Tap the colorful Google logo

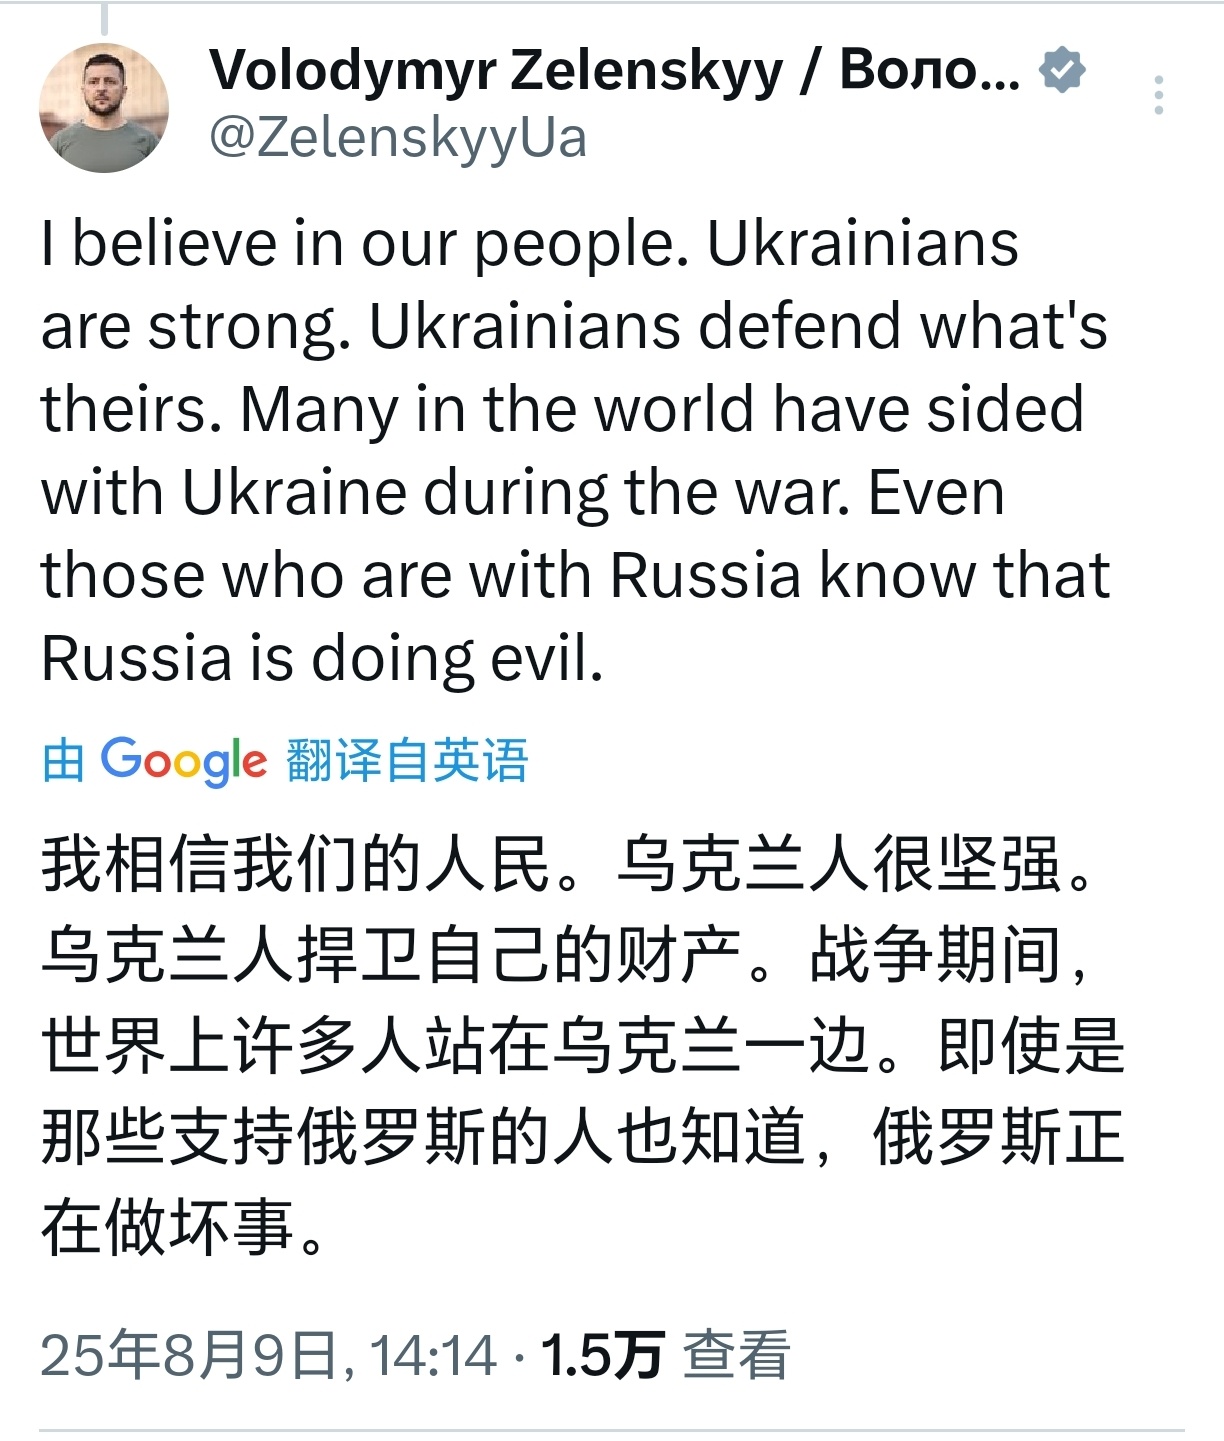[x=183, y=761]
